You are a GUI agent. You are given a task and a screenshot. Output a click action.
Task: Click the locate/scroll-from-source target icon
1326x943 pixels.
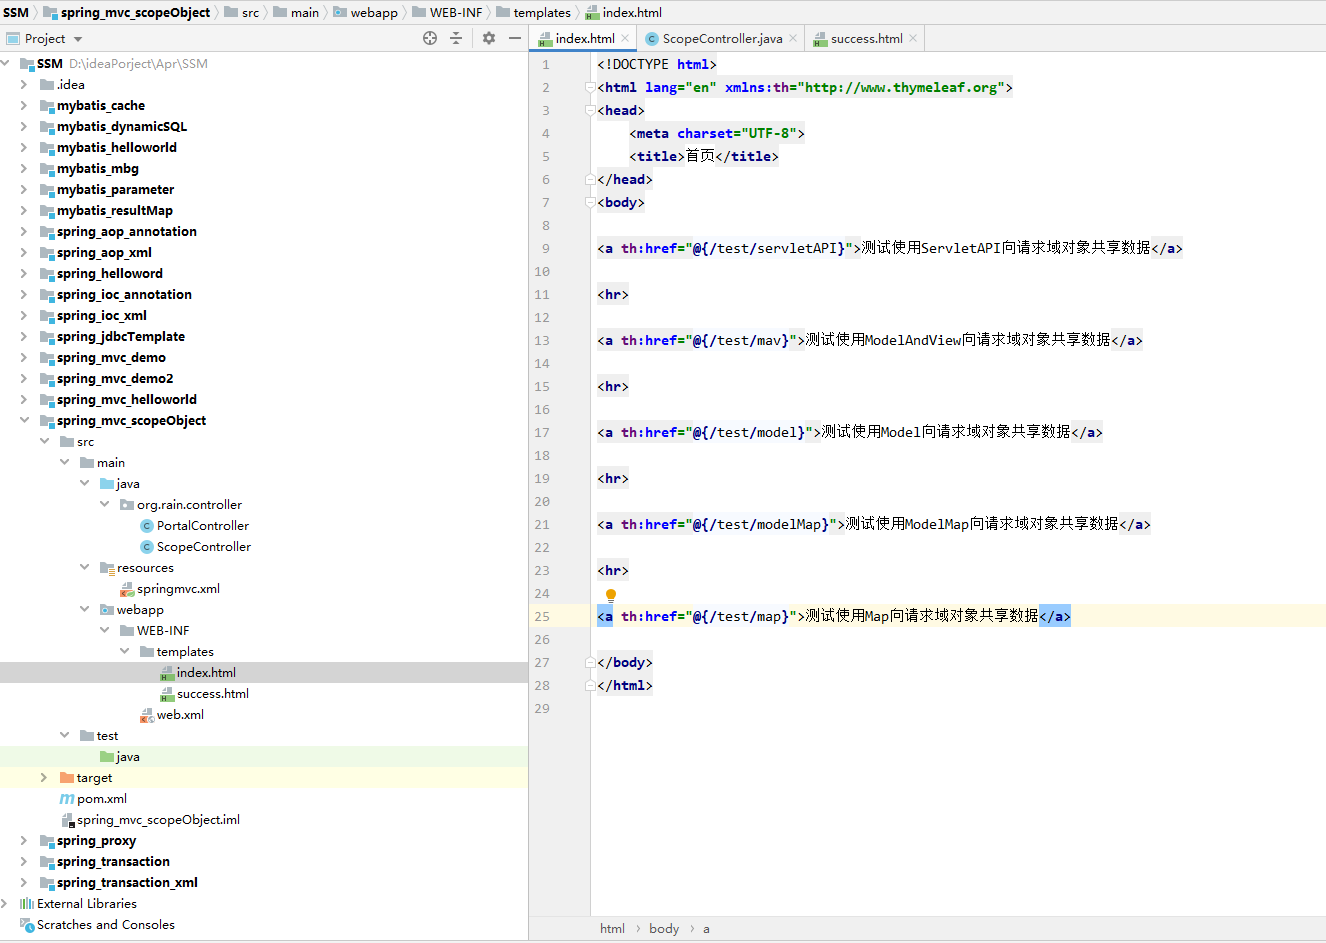point(430,38)
